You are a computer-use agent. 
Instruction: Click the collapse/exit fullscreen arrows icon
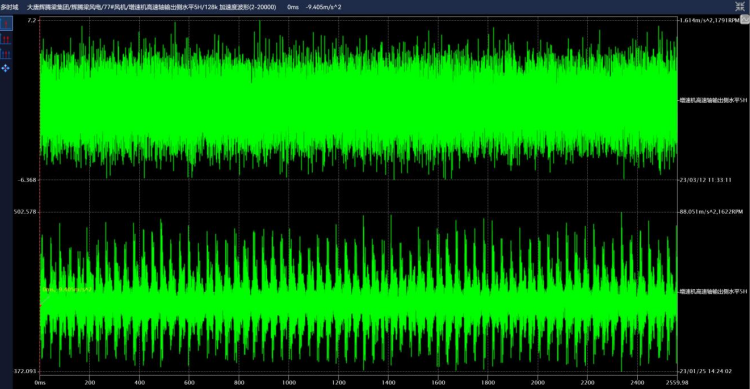tap(739, 6)
